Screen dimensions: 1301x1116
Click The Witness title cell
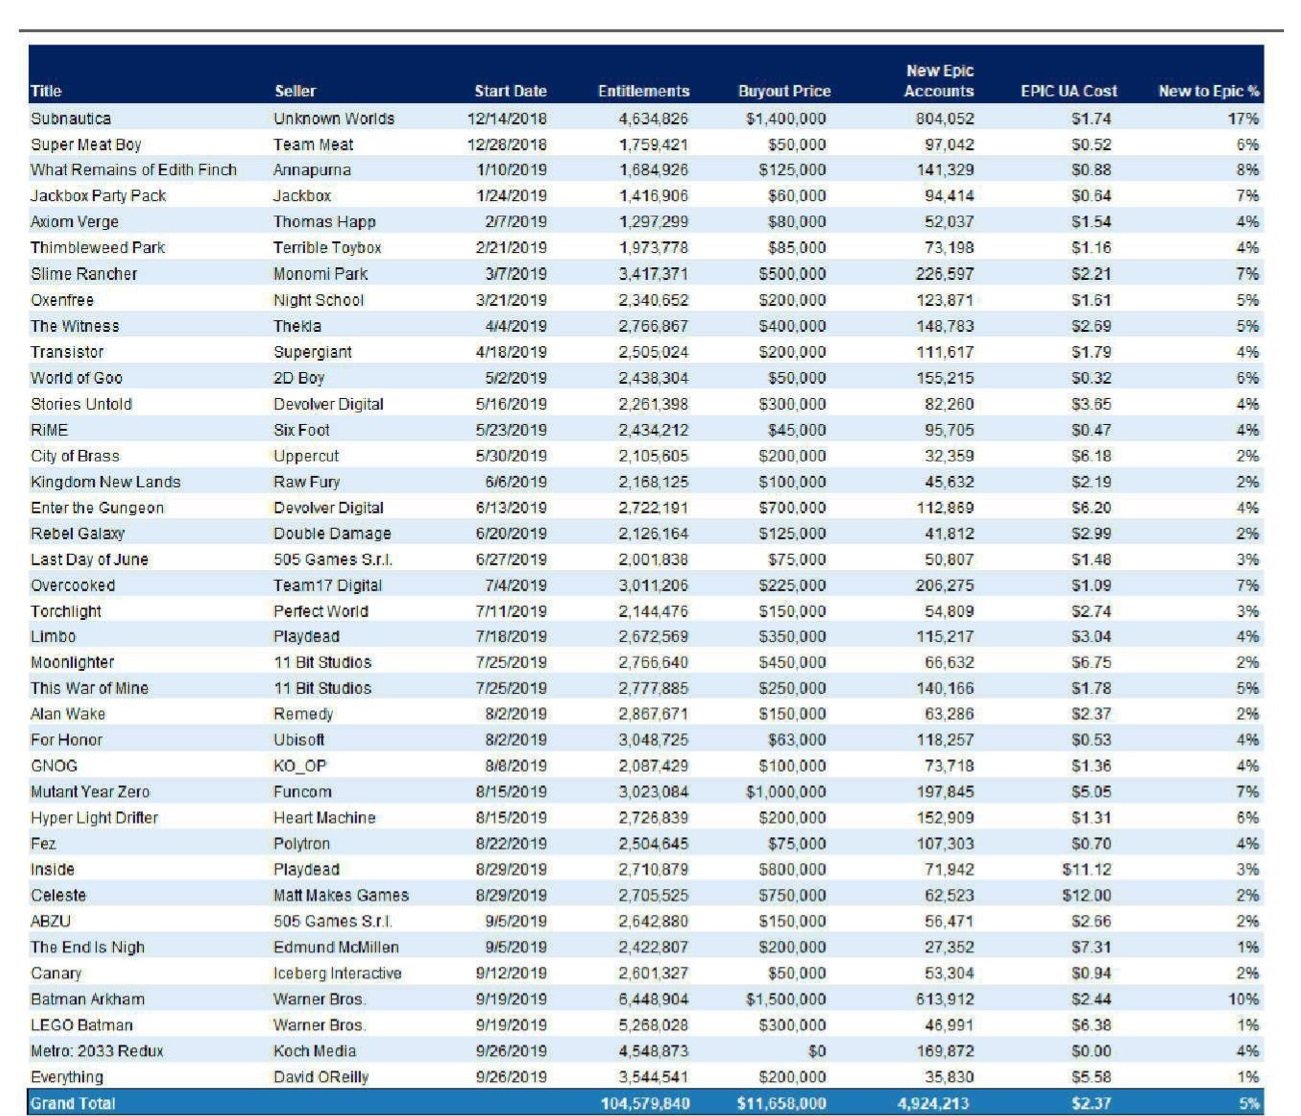[75, 326]
